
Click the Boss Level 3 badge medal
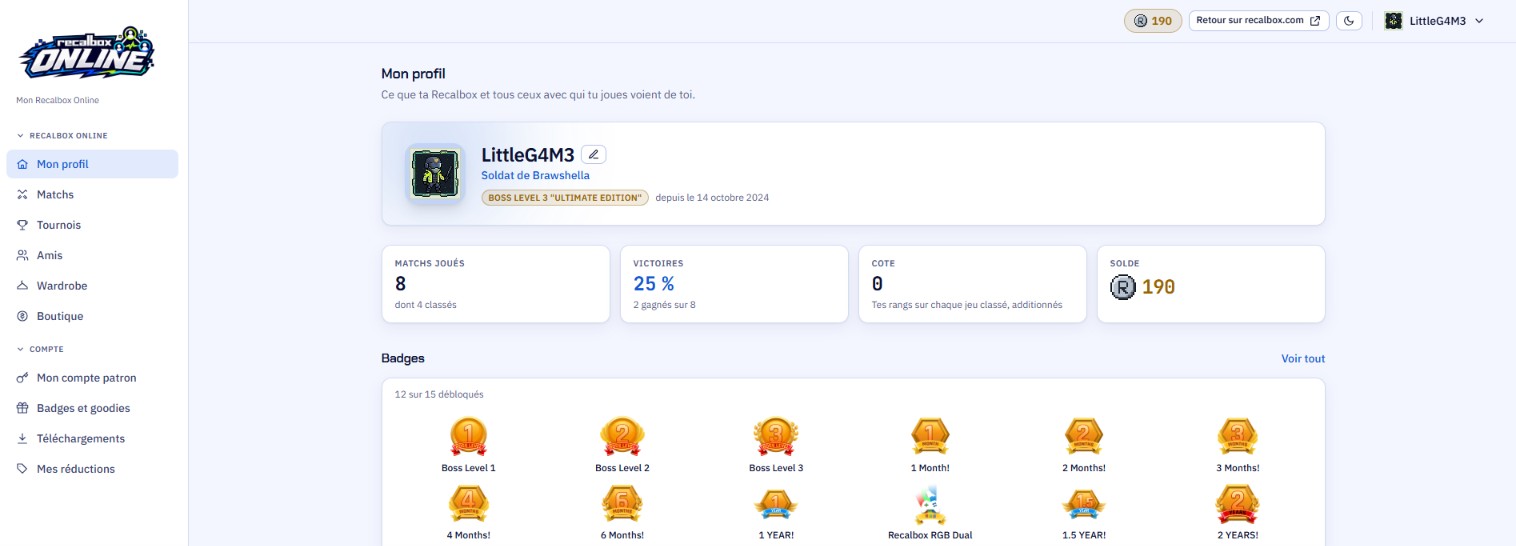[776, 437]
